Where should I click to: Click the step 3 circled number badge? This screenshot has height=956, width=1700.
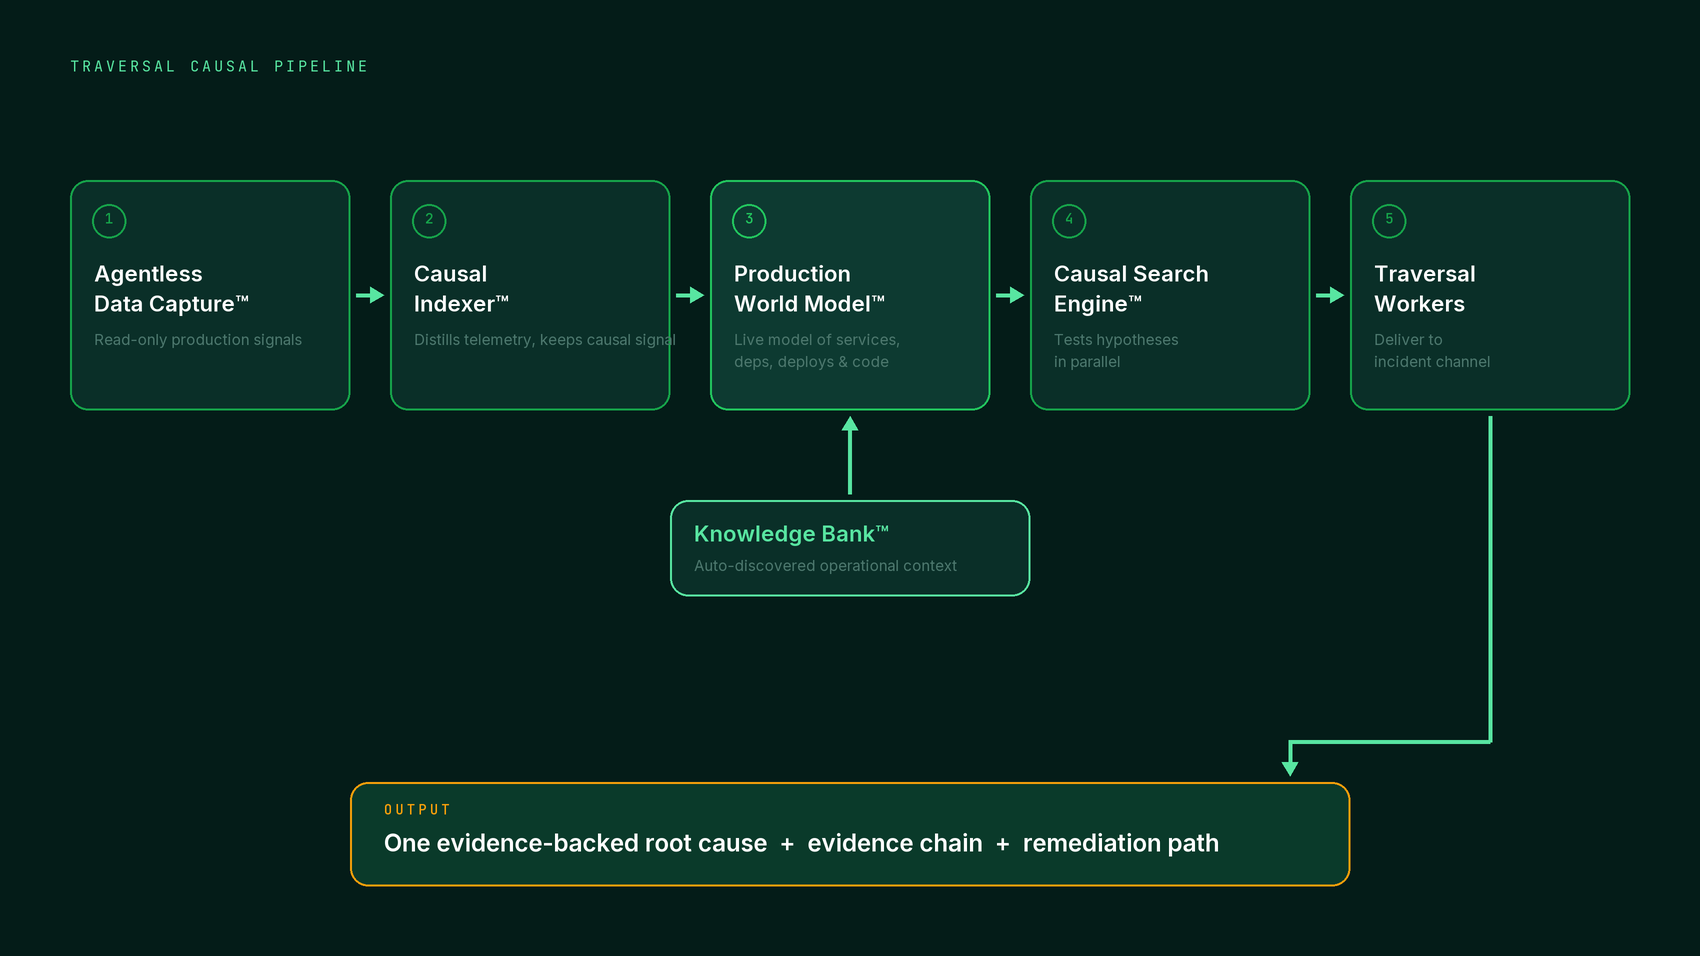point(749,221)
